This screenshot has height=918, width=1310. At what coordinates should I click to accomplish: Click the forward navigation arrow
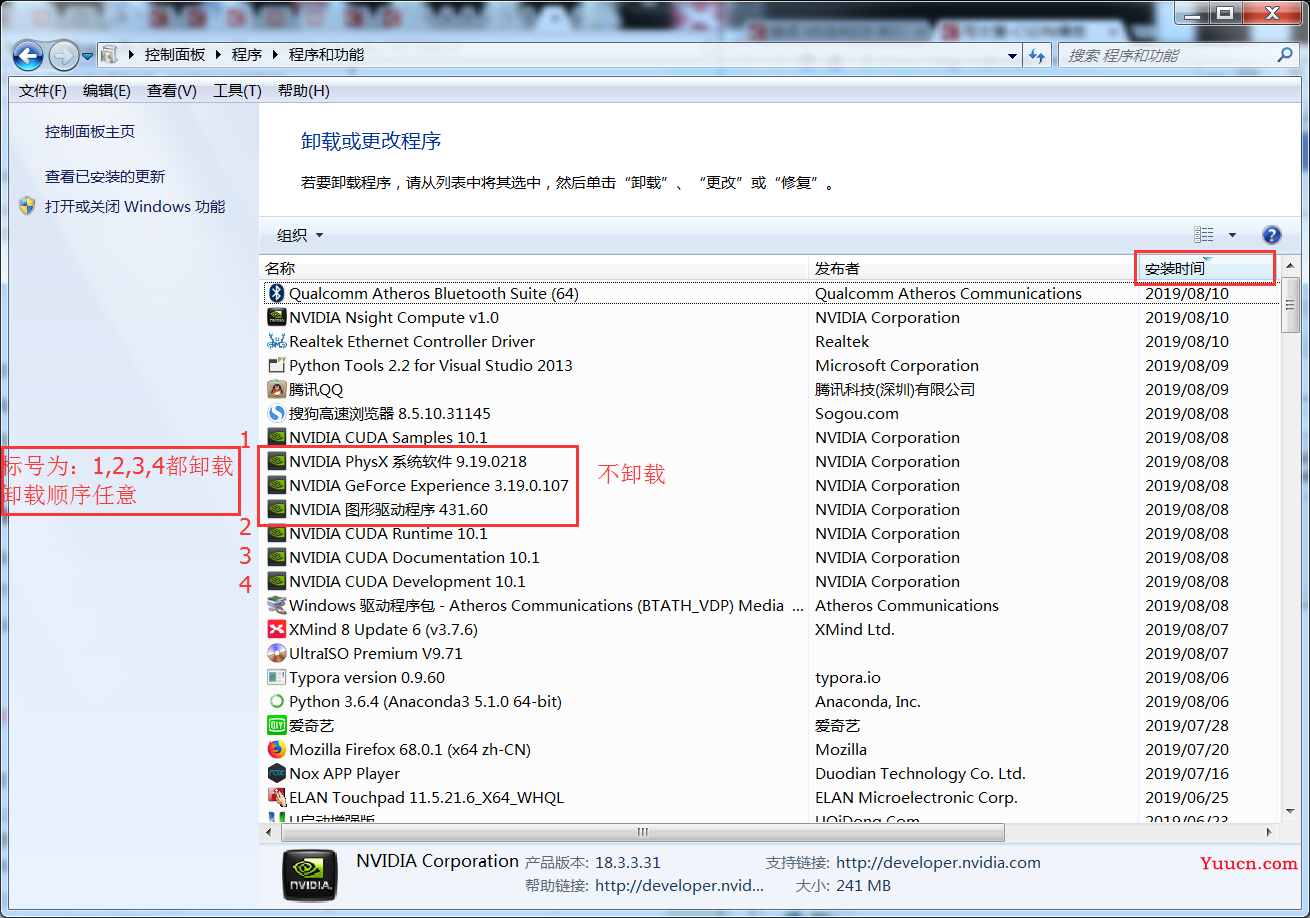(x=63, y=55)
